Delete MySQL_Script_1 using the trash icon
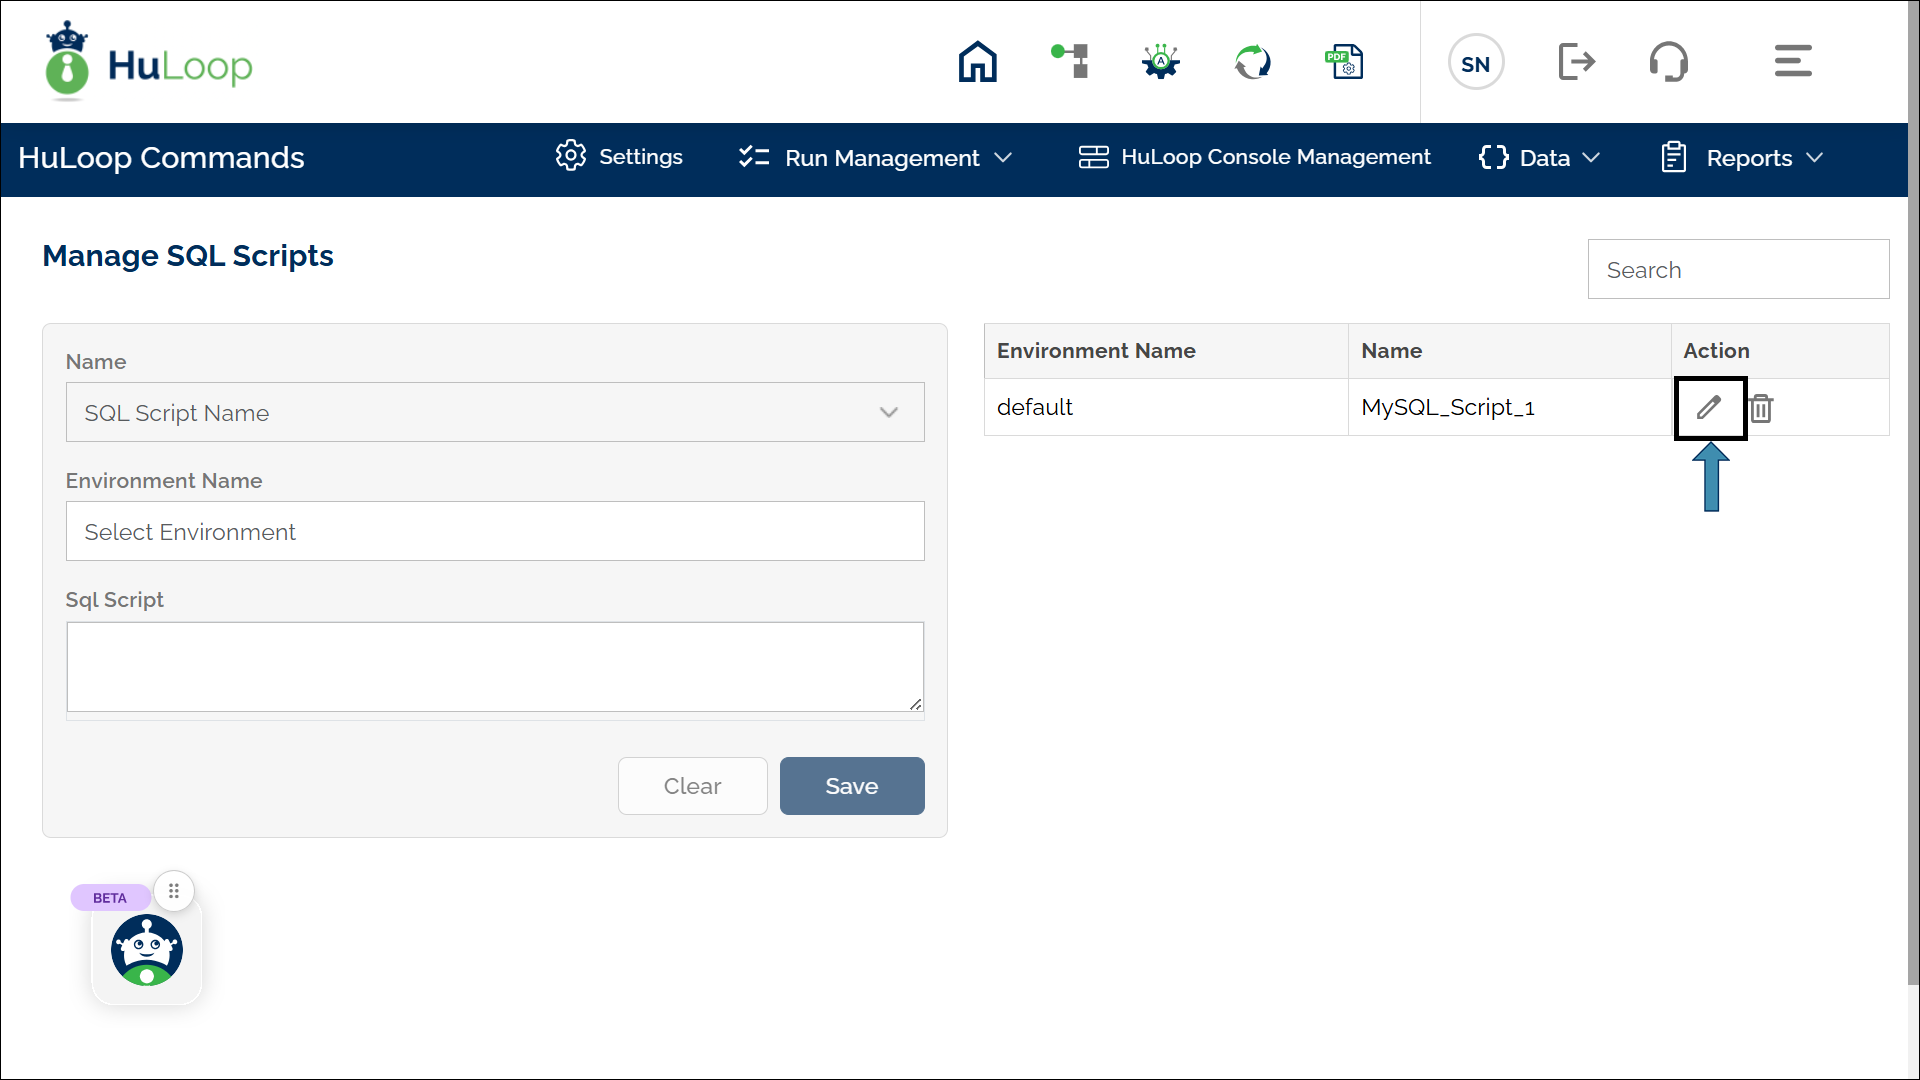This screenshot has height=1080, width=1920. (x=1761, y=408)
